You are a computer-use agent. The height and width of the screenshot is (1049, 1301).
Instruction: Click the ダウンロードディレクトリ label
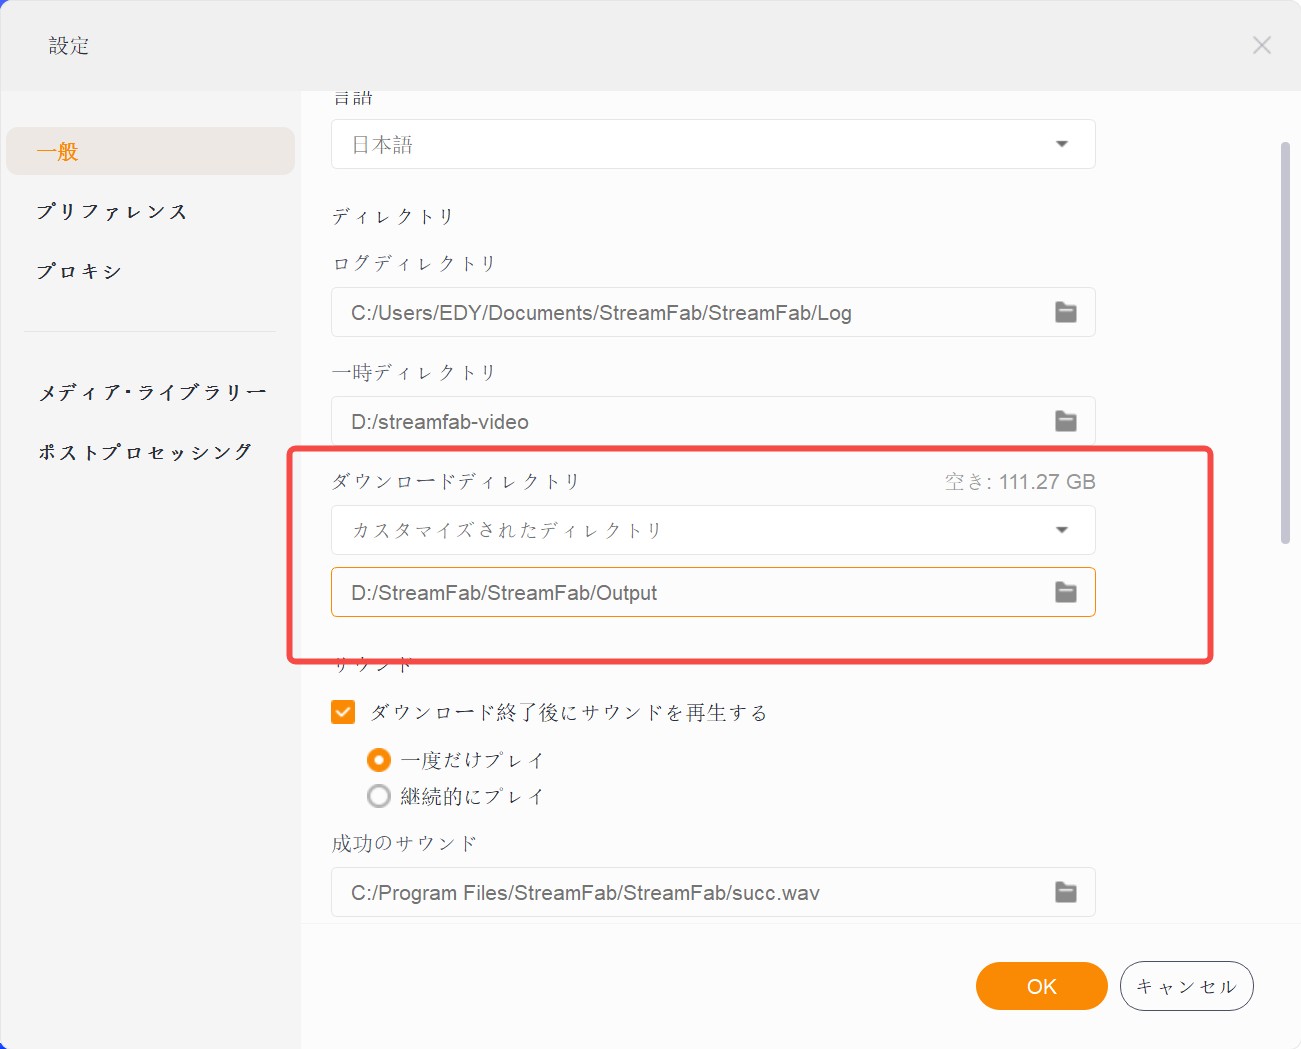[x=456, y=481]
